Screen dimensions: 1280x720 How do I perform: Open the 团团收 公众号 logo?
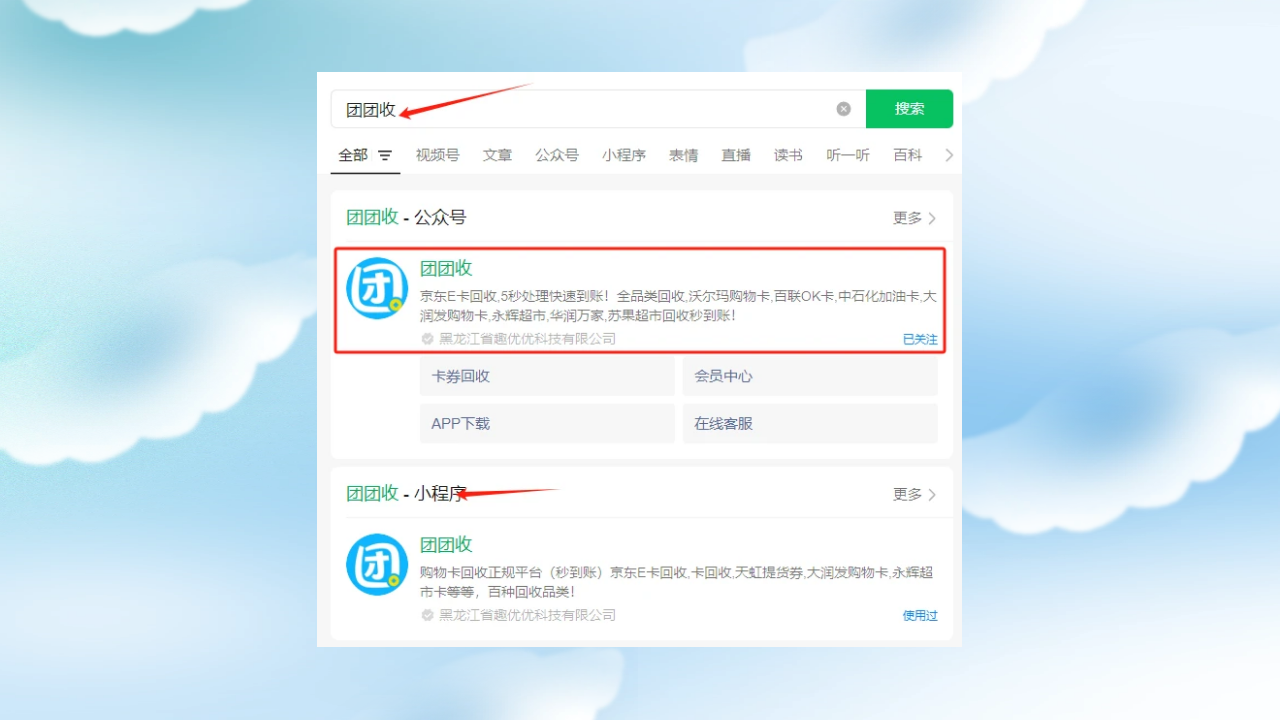(x=377, y=289)
